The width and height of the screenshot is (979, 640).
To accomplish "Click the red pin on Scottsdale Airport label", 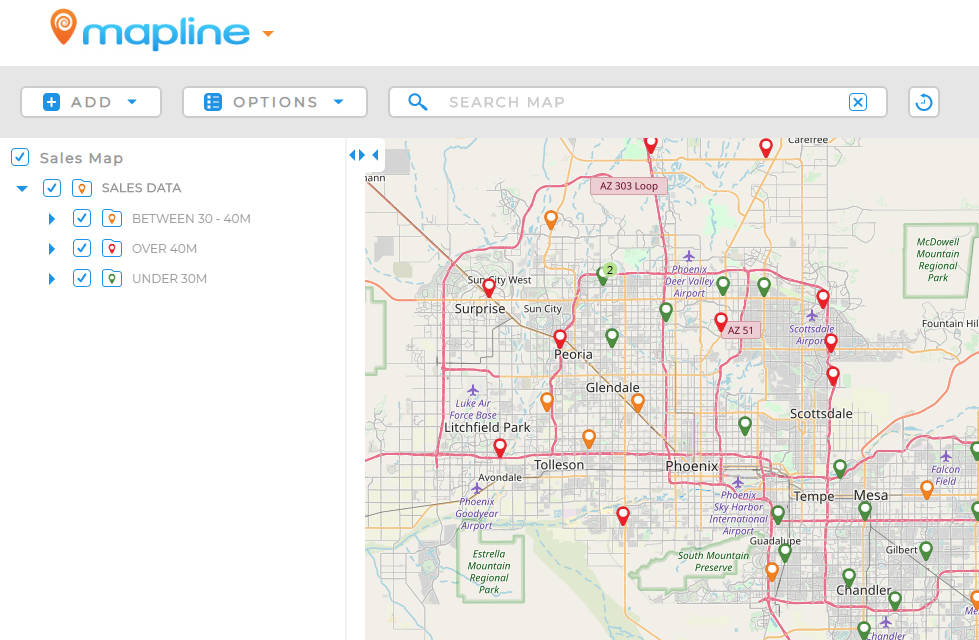I will 831,342.
